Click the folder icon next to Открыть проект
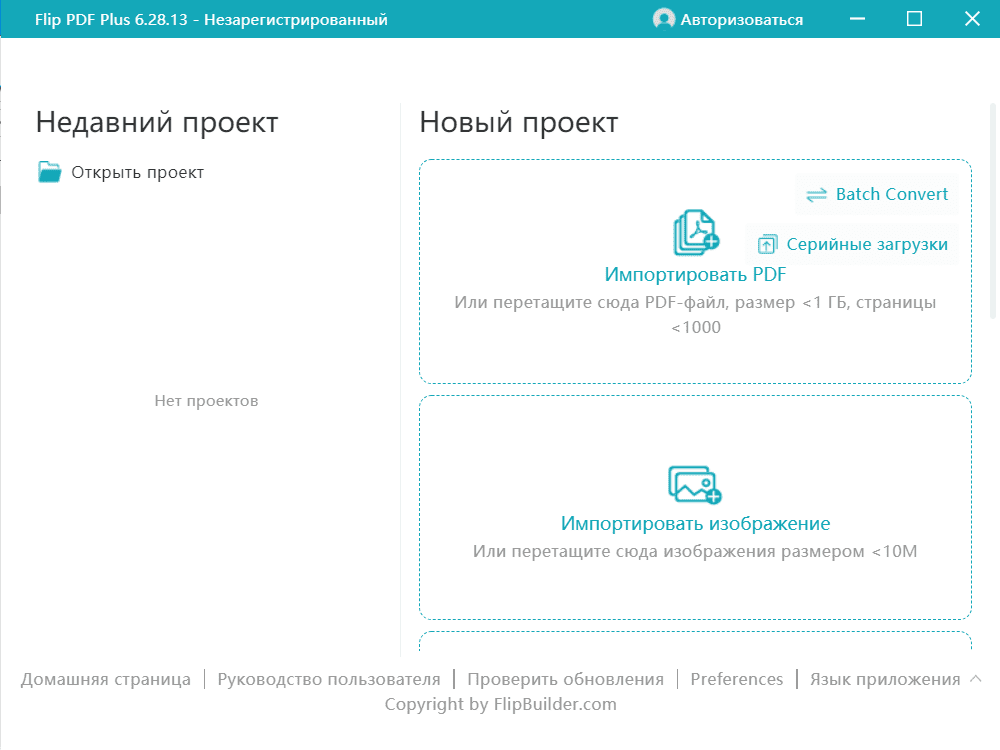Screen dimensions: 1000x750 [x=50, y=172]
